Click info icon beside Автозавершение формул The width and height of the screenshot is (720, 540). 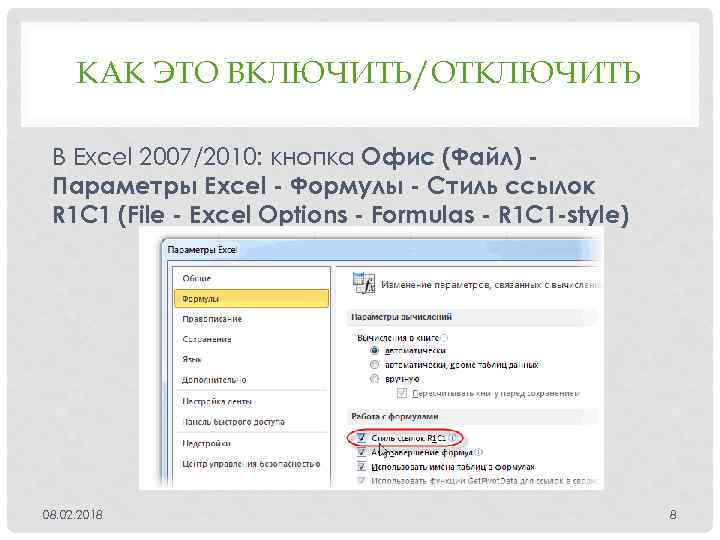478,452
